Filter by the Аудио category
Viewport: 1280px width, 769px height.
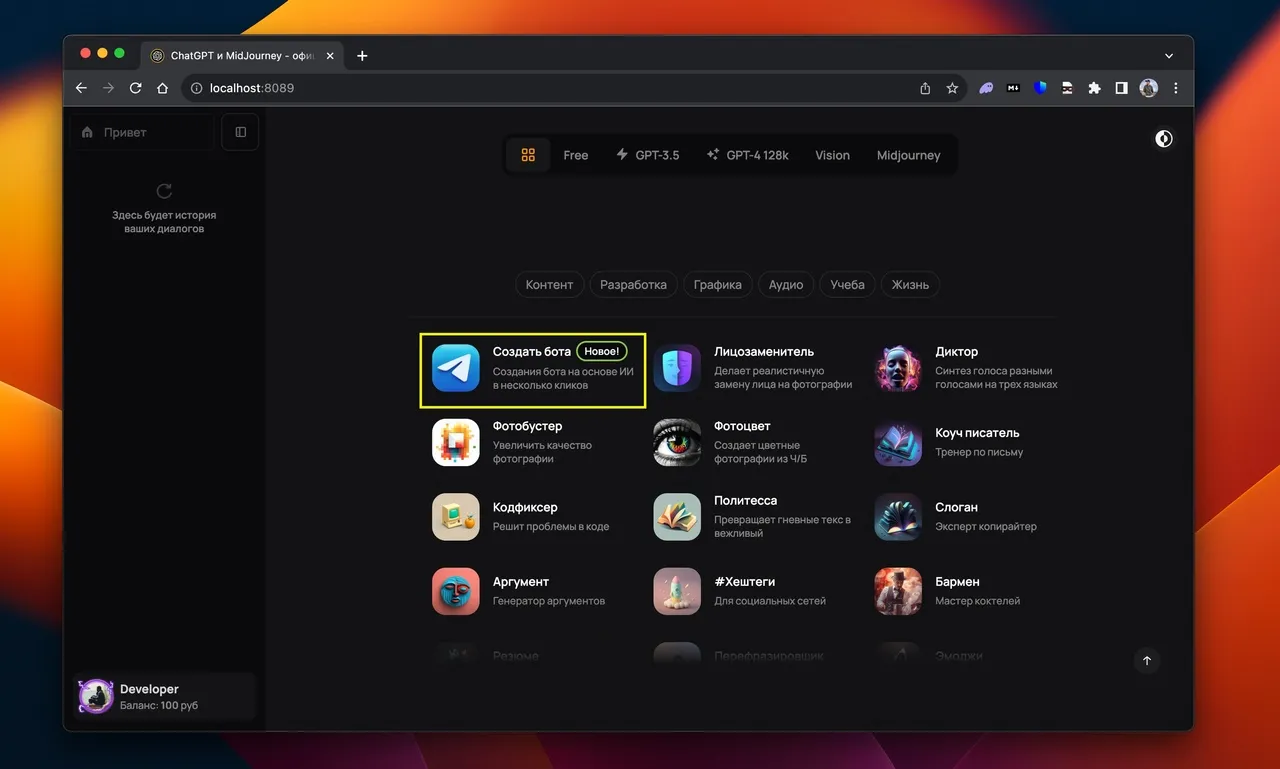tap(786, 284)
